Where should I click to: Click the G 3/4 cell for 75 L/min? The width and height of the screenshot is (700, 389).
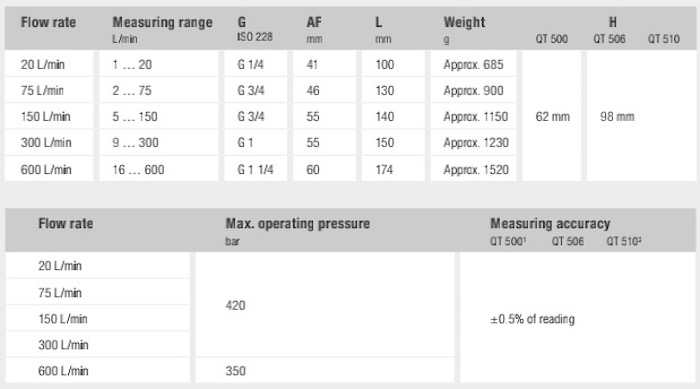250,91
